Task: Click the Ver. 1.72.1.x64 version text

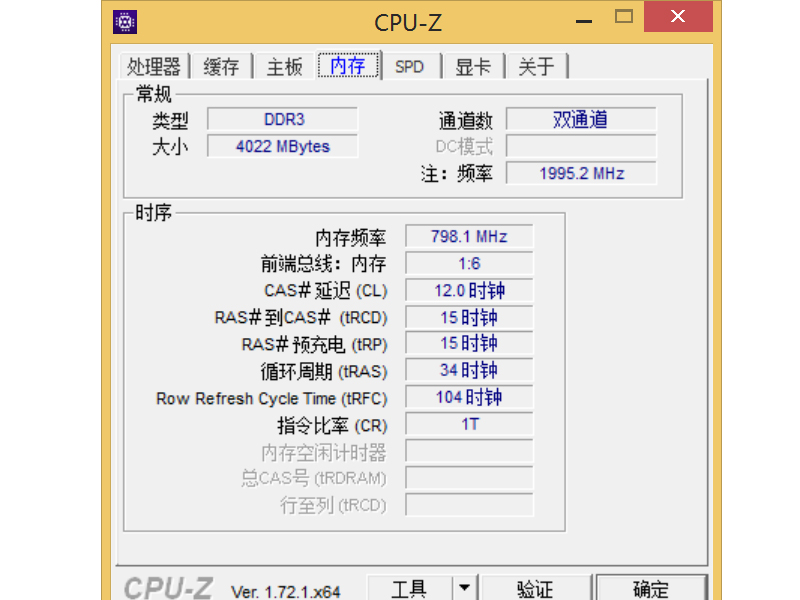Action: (x=286, y=592)
